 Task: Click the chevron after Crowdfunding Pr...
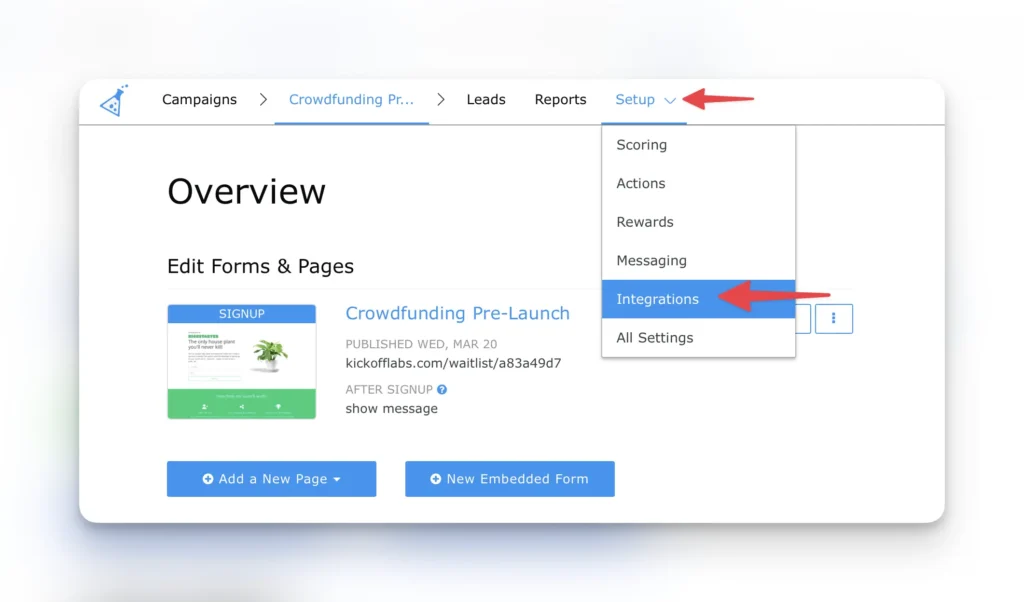(x=441, y=99)
